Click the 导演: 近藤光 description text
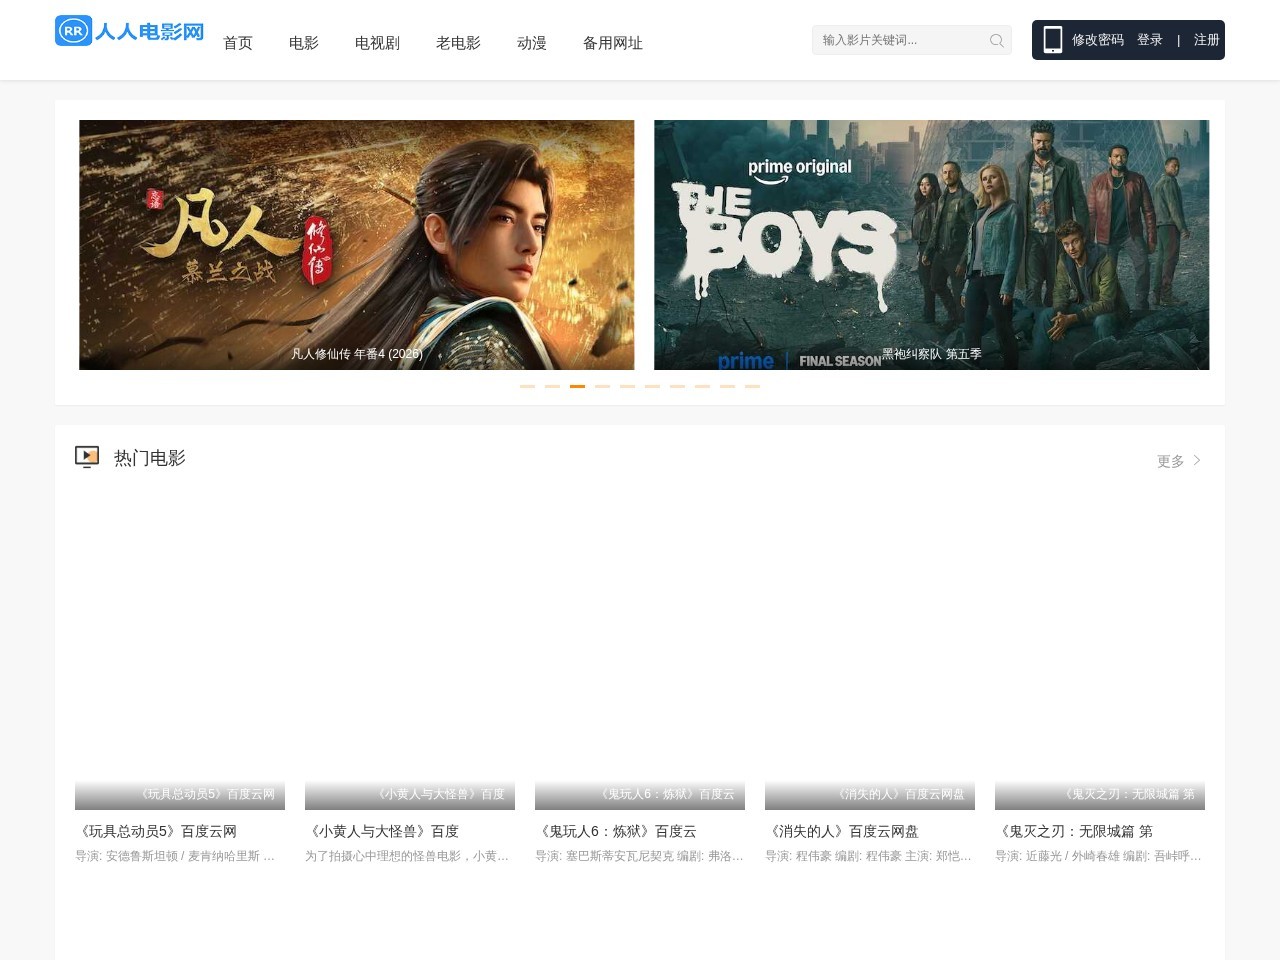The height and width of the screenshot is (960, 1280). point(1099,856)
